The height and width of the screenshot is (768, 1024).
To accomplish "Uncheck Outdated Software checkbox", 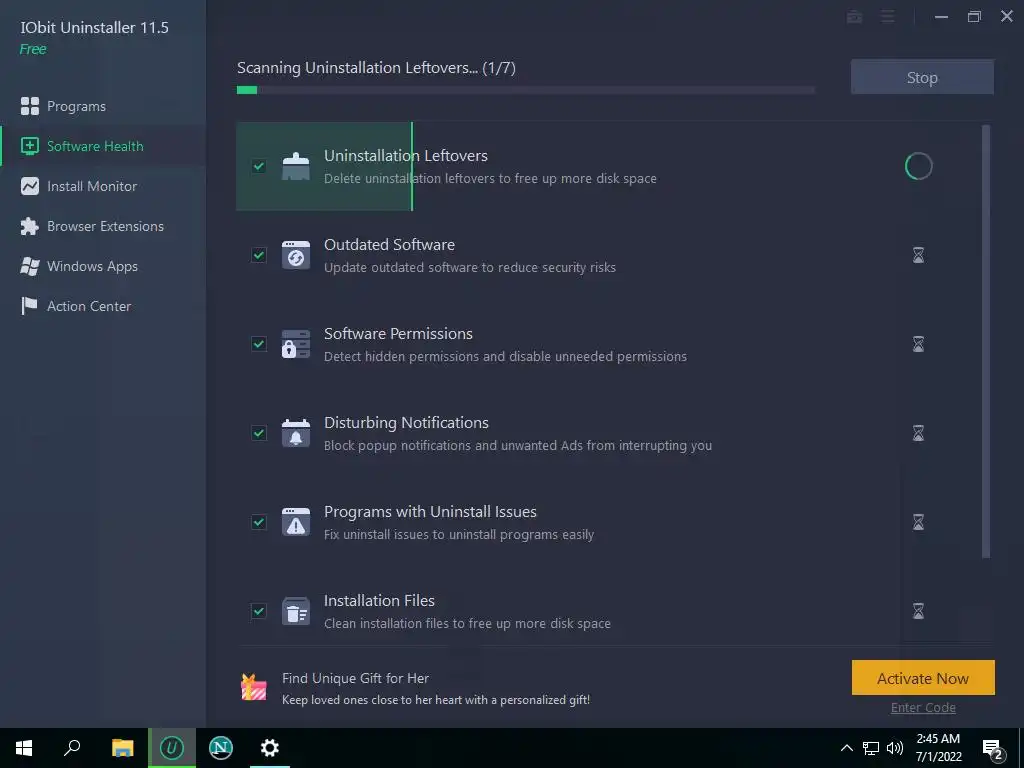I will coord(259,255).
